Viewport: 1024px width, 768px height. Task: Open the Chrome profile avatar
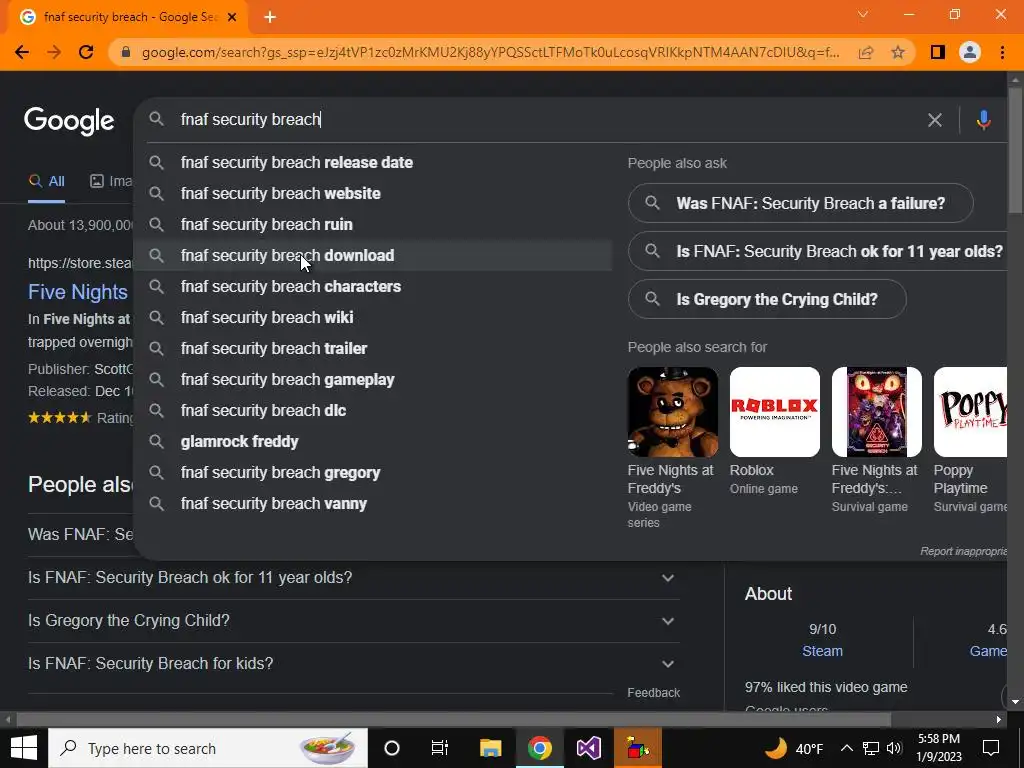coord(970,52)
